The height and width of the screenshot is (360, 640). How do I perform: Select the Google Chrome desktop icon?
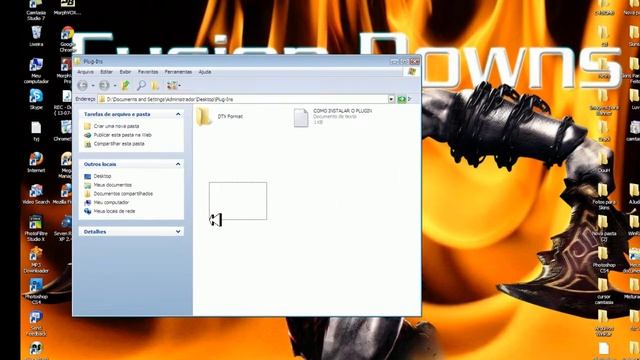click(67, 39)
